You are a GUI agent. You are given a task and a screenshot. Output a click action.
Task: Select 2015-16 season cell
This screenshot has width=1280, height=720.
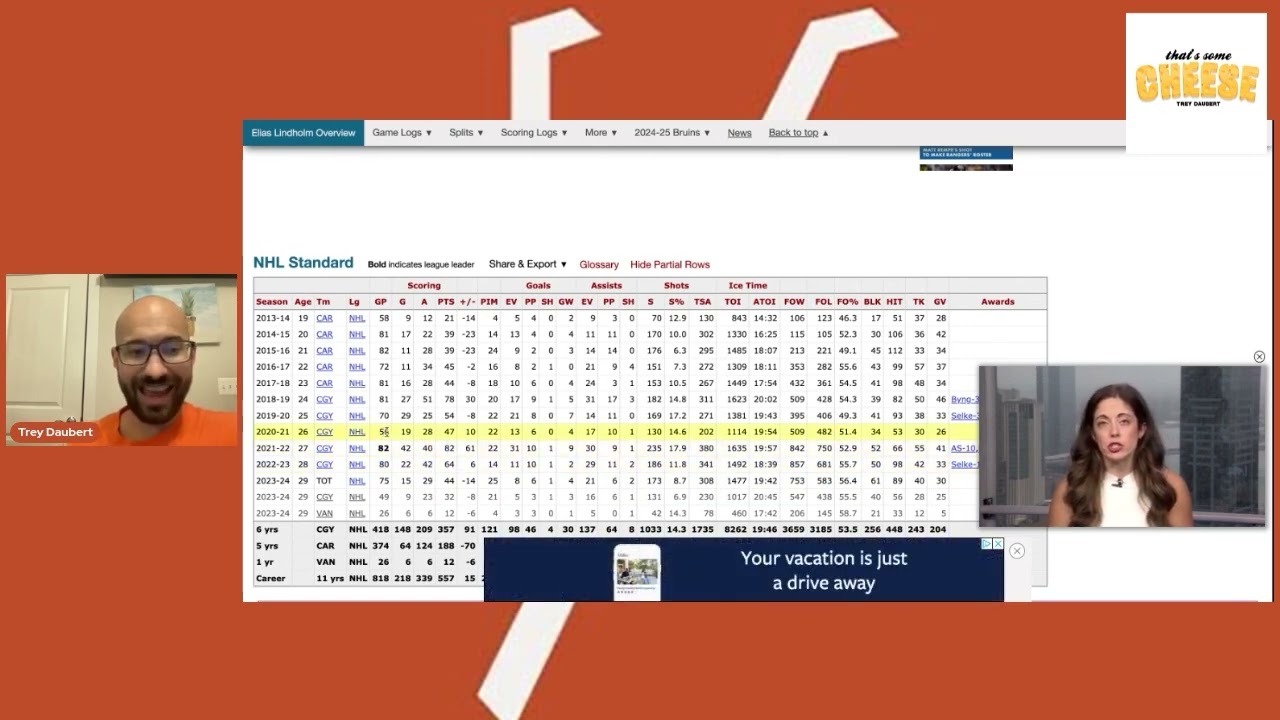tap(272, 351)
